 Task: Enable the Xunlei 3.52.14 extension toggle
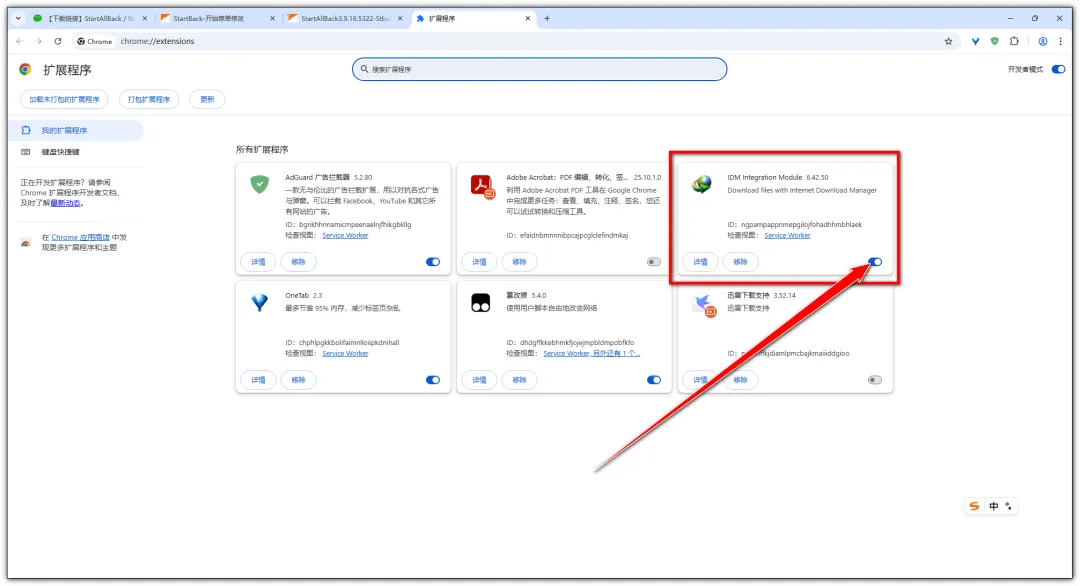[x=875, y=380]
